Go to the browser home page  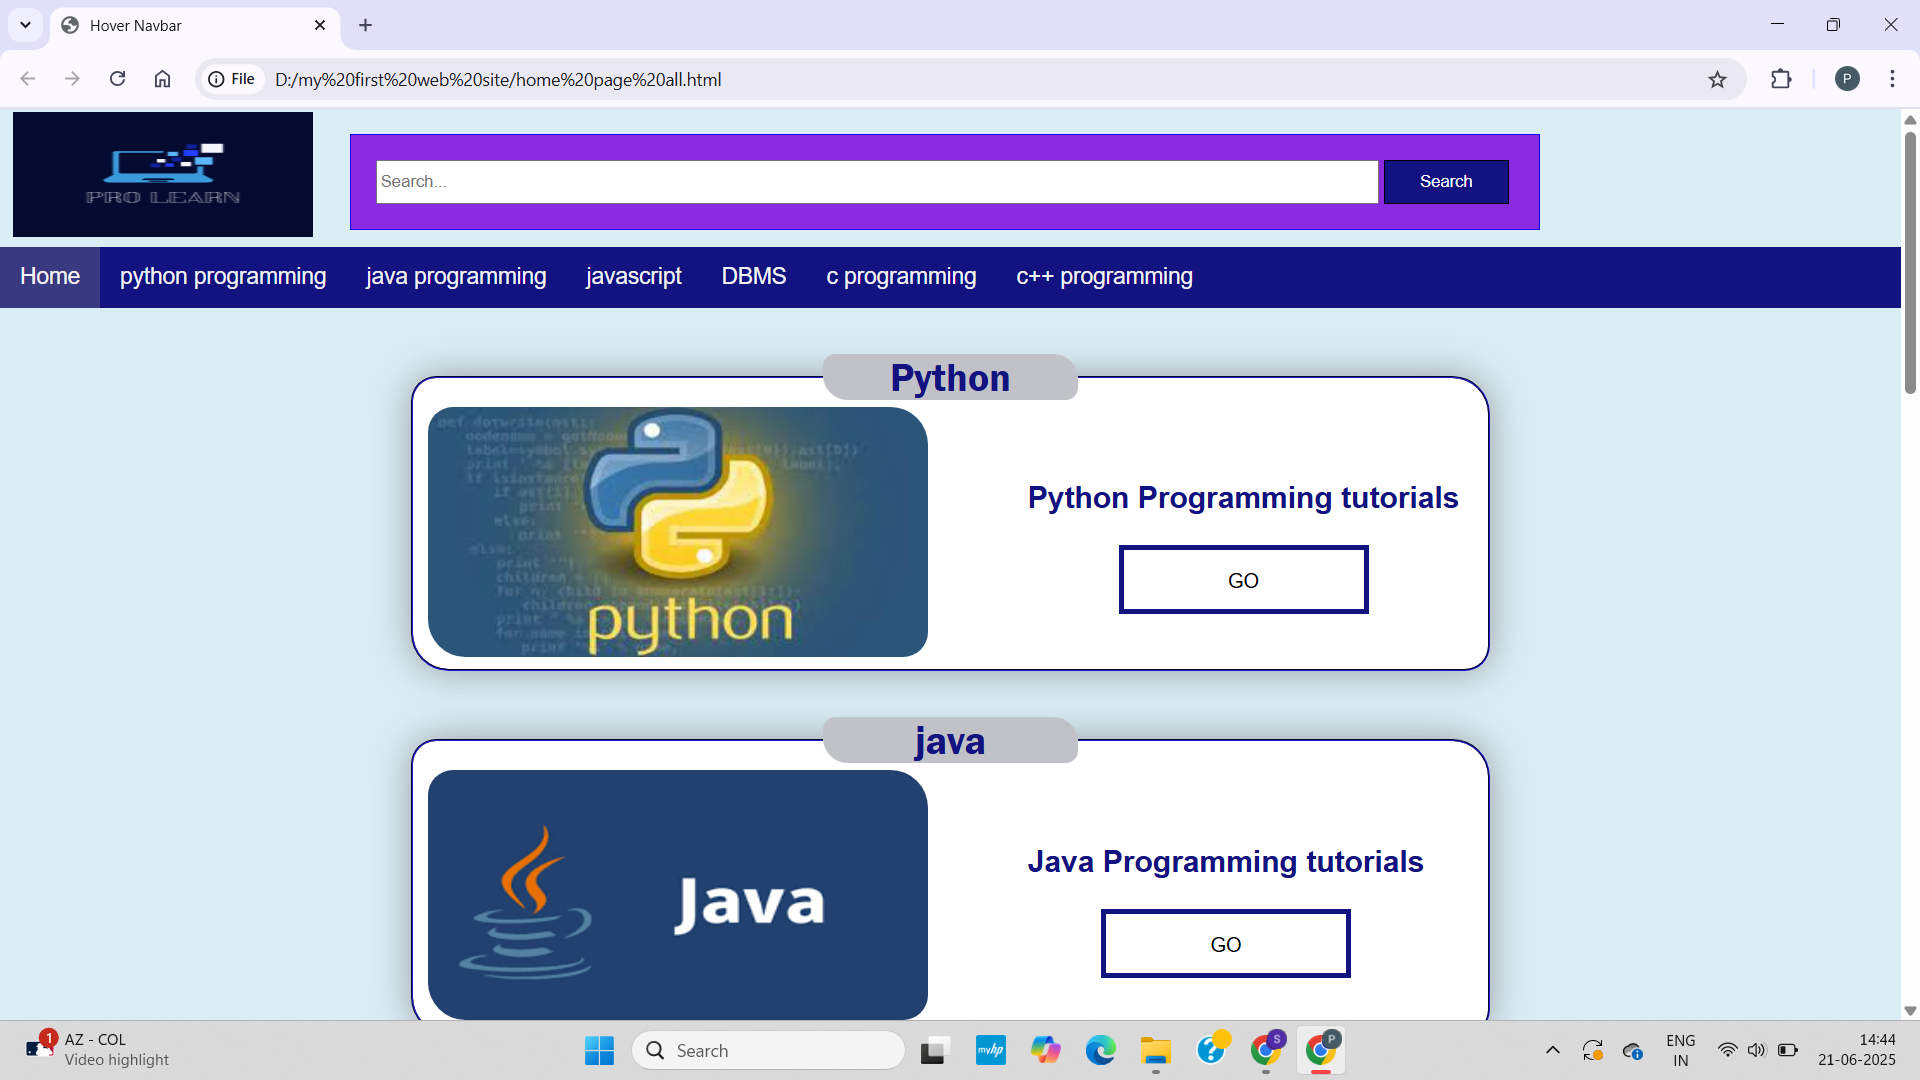coord(162,79)
